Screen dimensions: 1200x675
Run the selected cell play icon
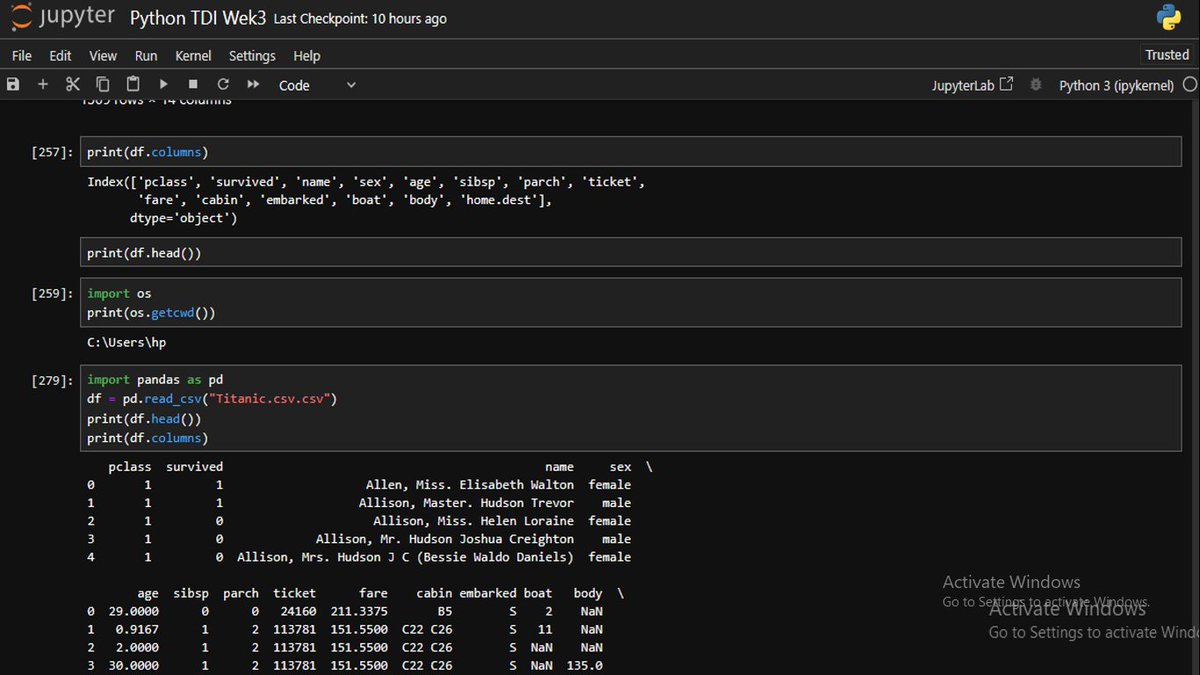click(163, 85)
